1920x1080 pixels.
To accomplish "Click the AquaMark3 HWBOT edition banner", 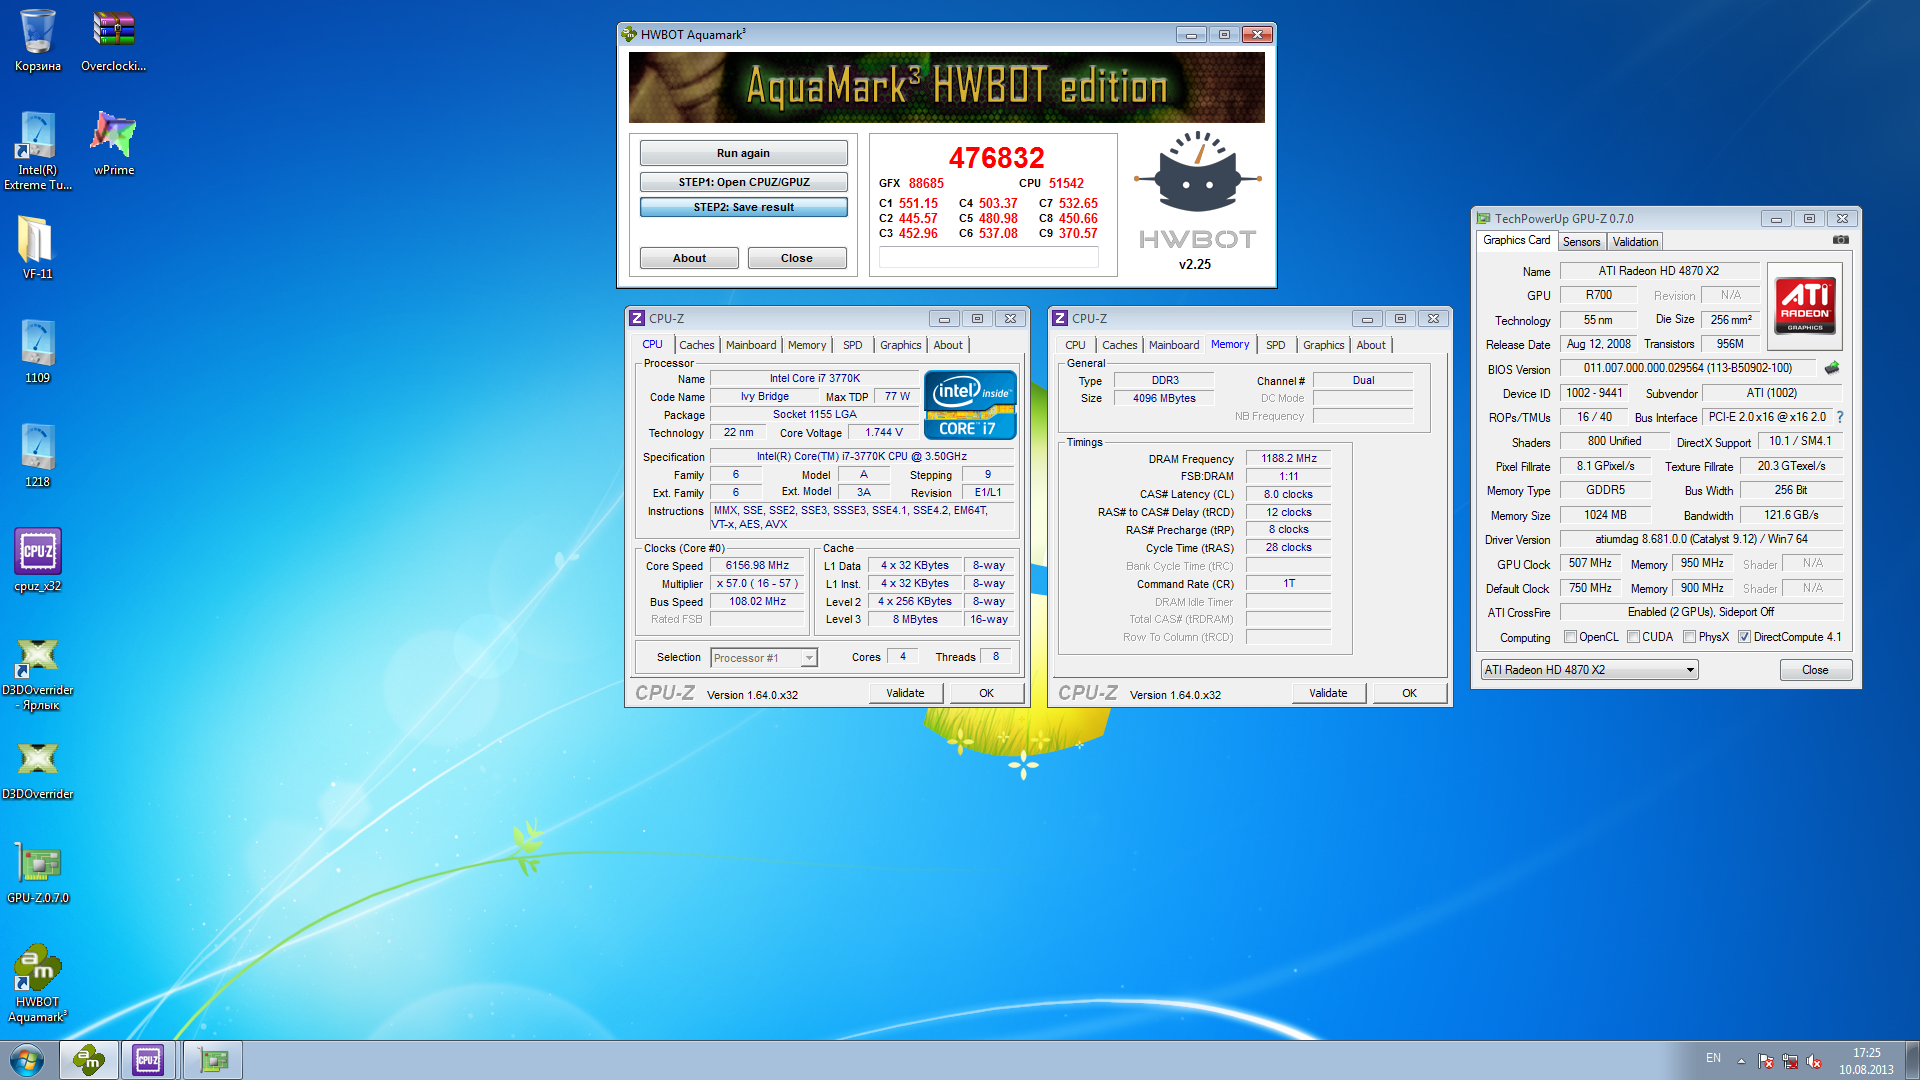I will tap(946, 87).
